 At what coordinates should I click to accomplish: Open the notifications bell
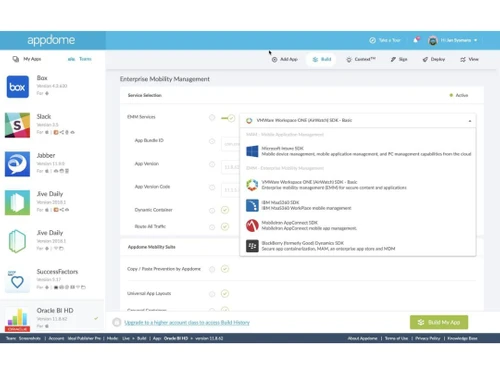416,40
